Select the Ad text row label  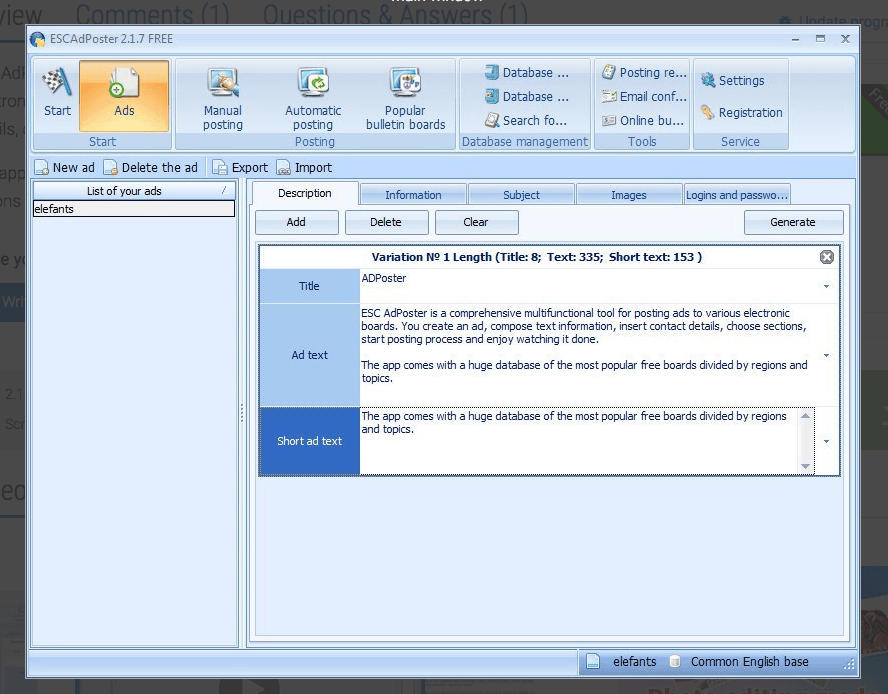[310, 355]
